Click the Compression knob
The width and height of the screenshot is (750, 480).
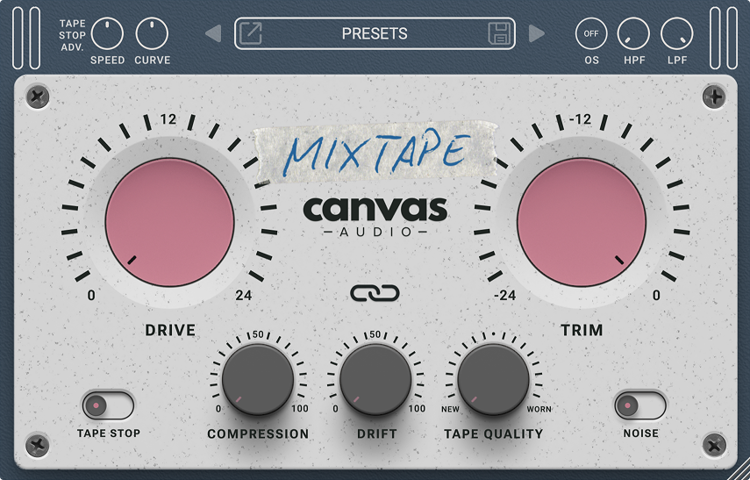tap(258, 380)
